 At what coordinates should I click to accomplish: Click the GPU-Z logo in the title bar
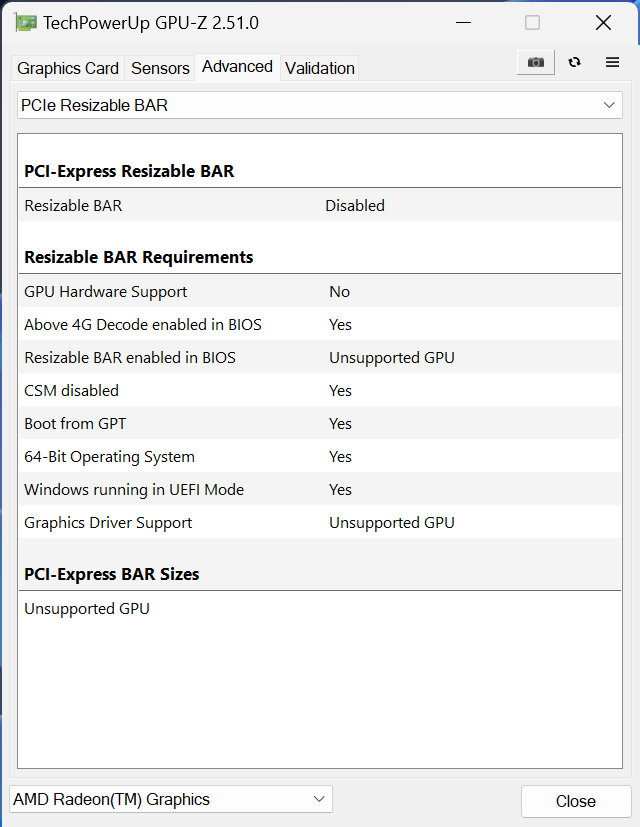25,21
